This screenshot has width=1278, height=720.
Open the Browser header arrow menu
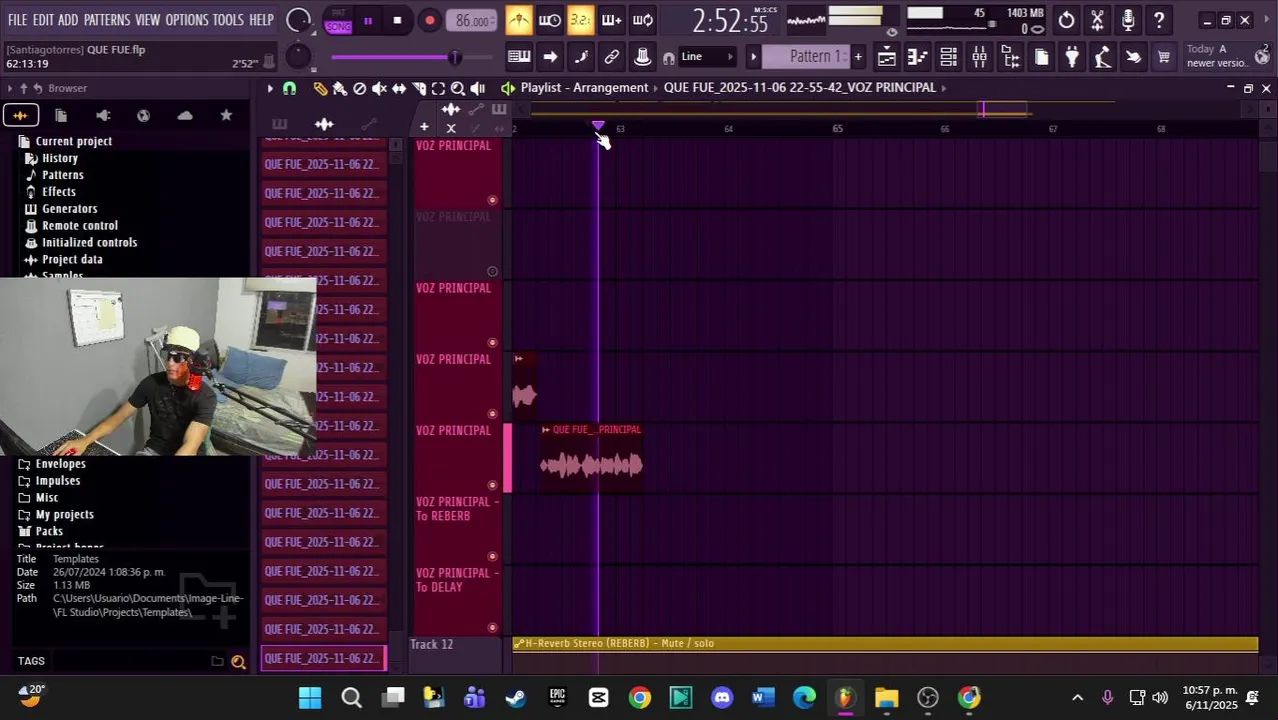point(8,88)
